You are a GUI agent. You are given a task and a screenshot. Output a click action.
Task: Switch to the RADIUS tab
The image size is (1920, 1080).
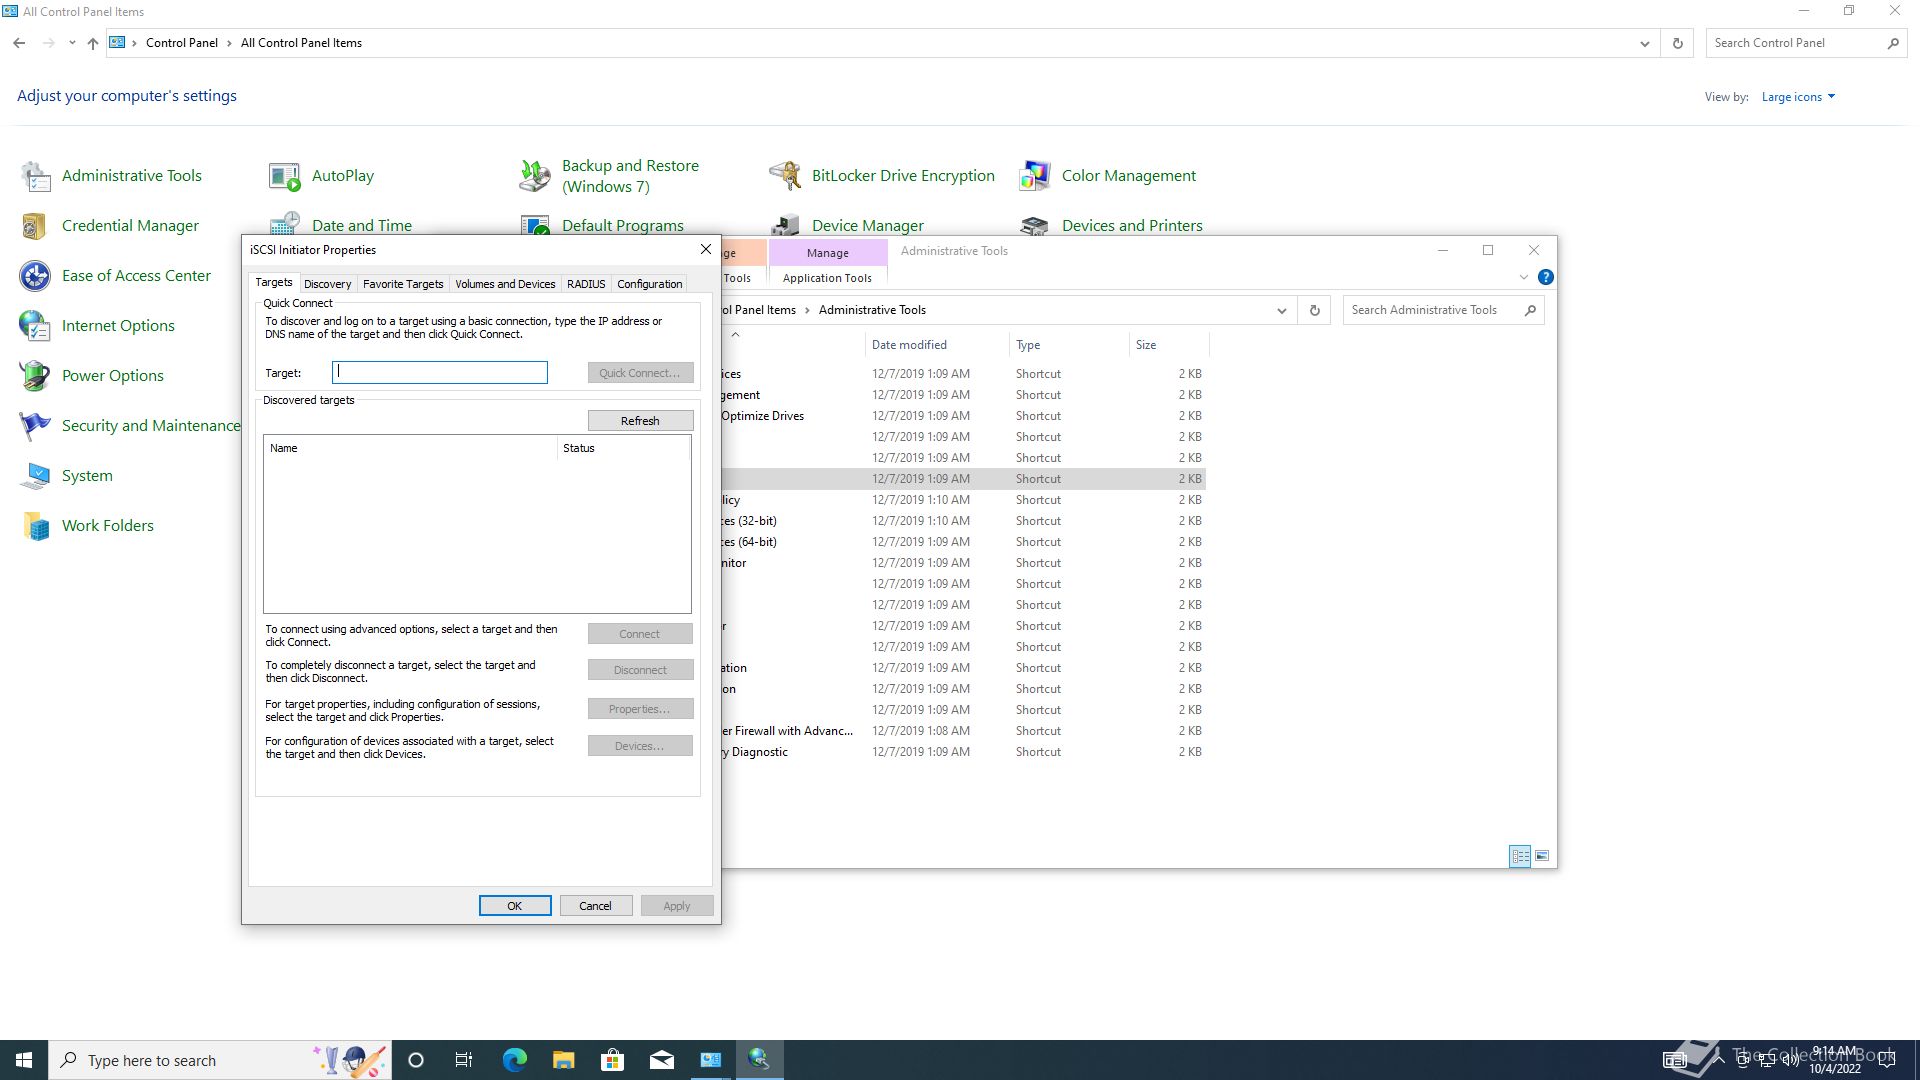tap(586, 284)
